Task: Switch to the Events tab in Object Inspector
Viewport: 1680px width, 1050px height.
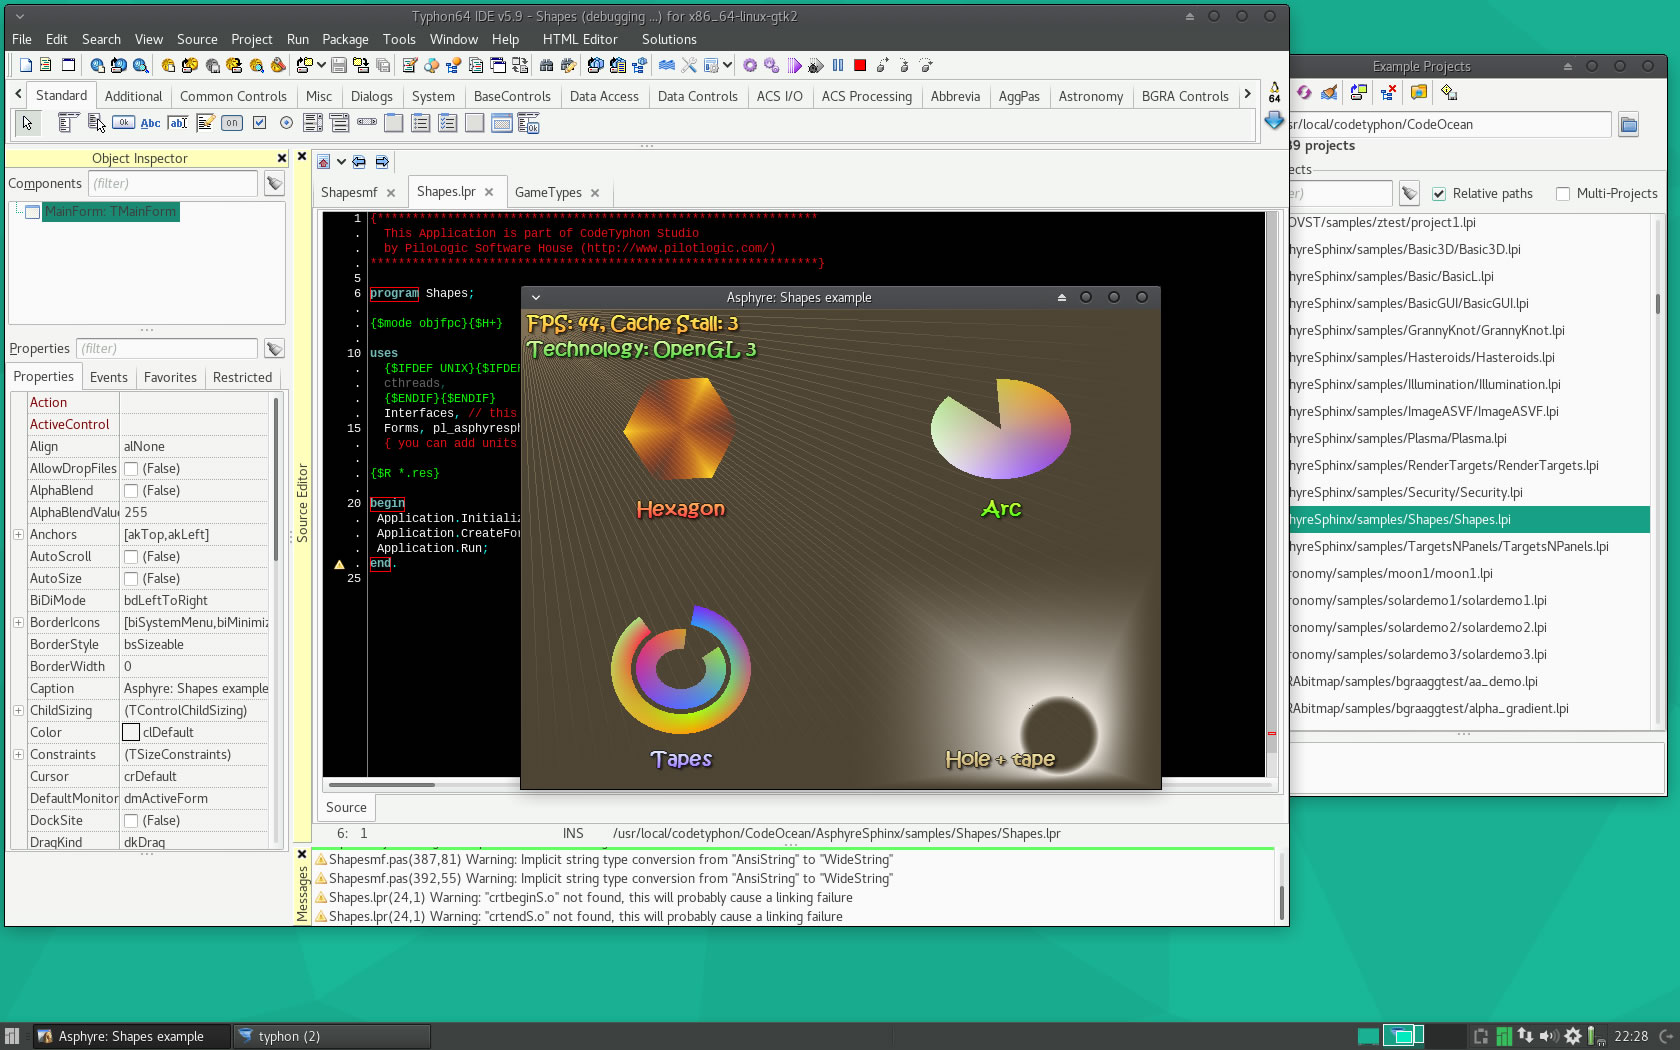Action: tap(108, 377)
